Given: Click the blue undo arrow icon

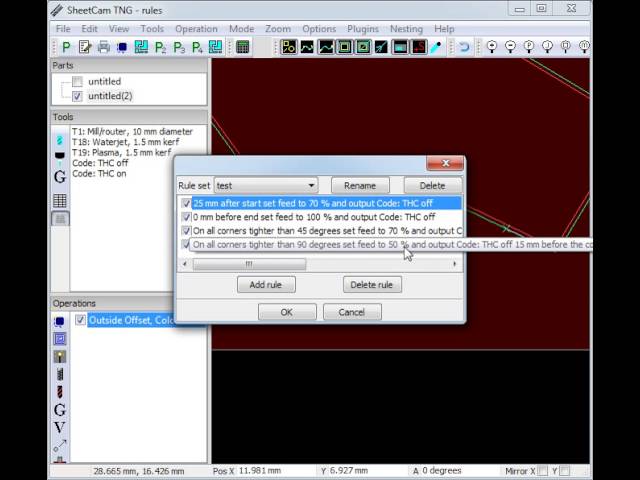Looking at the screenshot, I should pos(464,47).
